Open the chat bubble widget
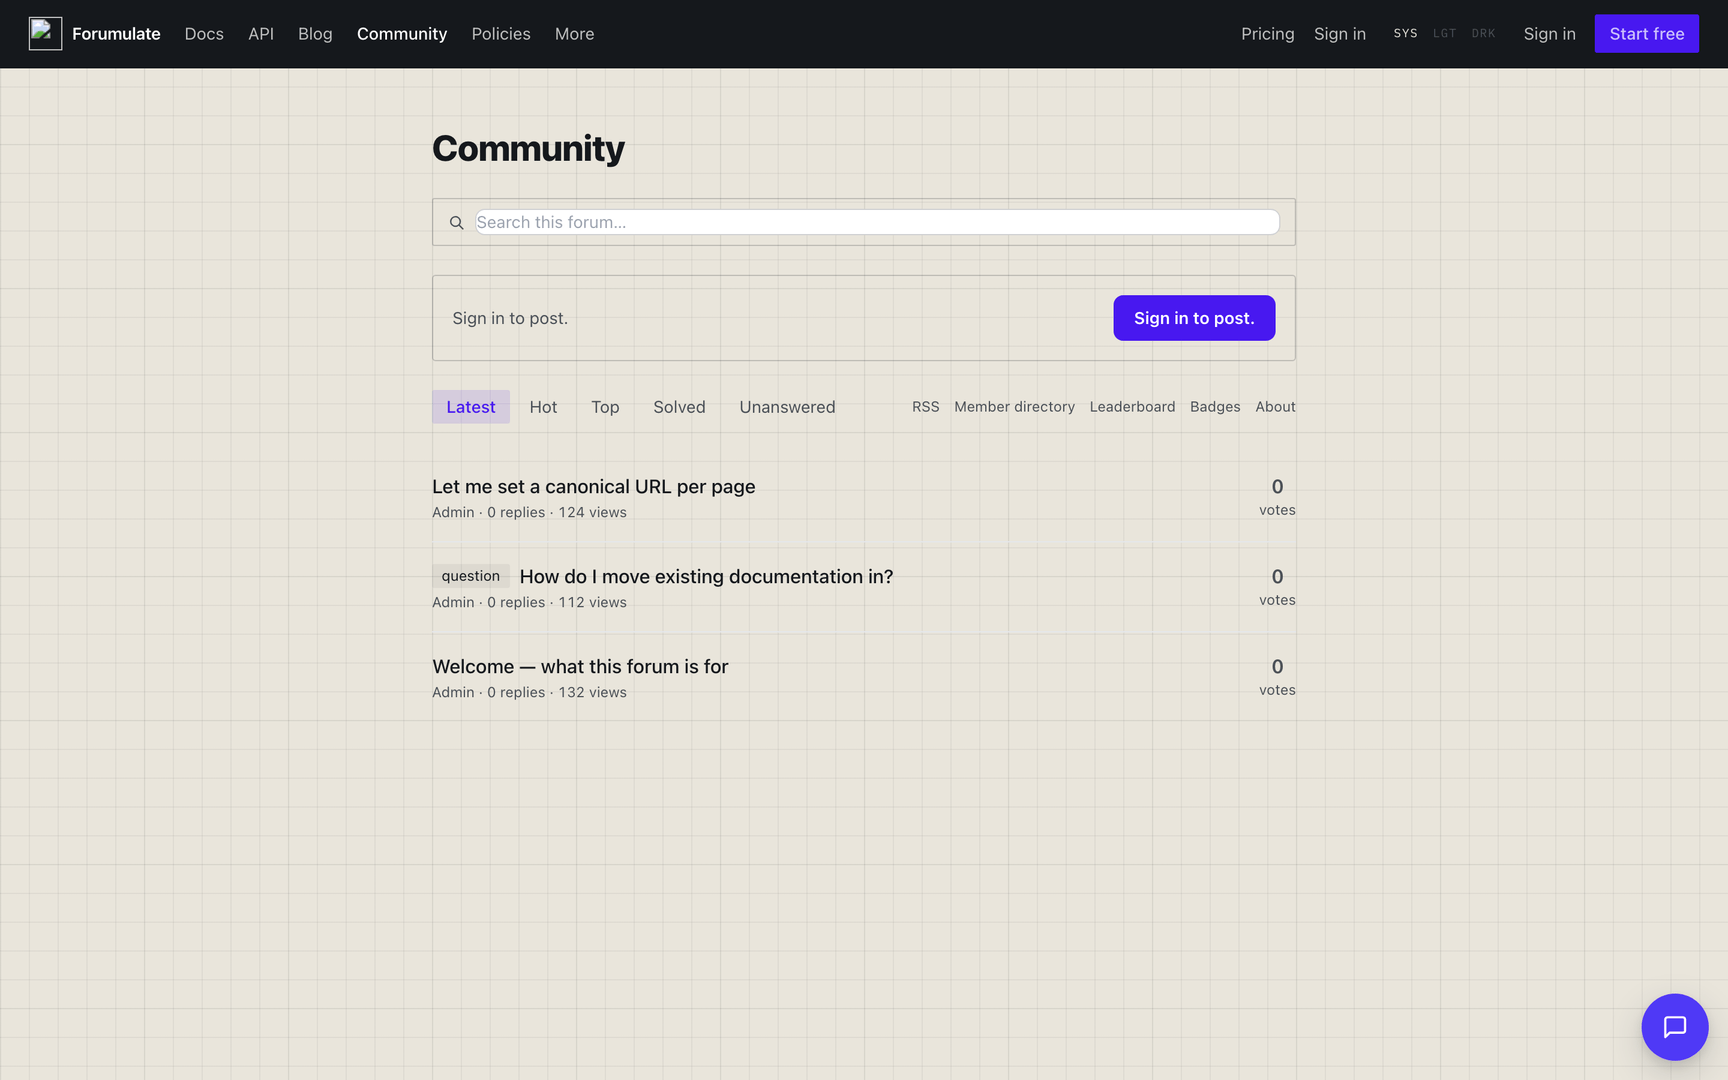The image size is (1728, 1080). [1674, 1026]
